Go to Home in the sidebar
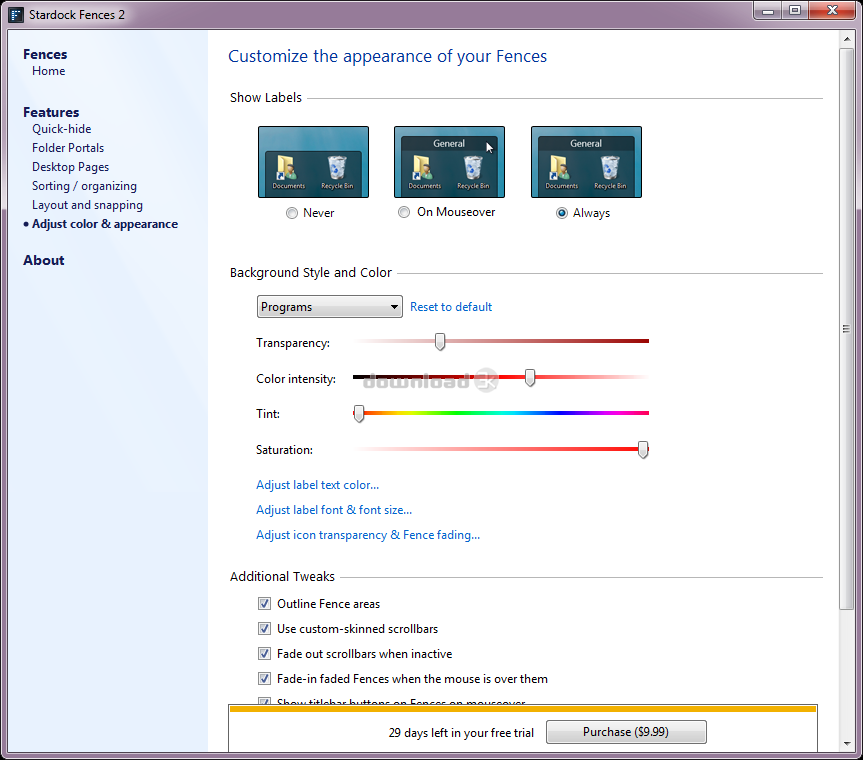 48,71
